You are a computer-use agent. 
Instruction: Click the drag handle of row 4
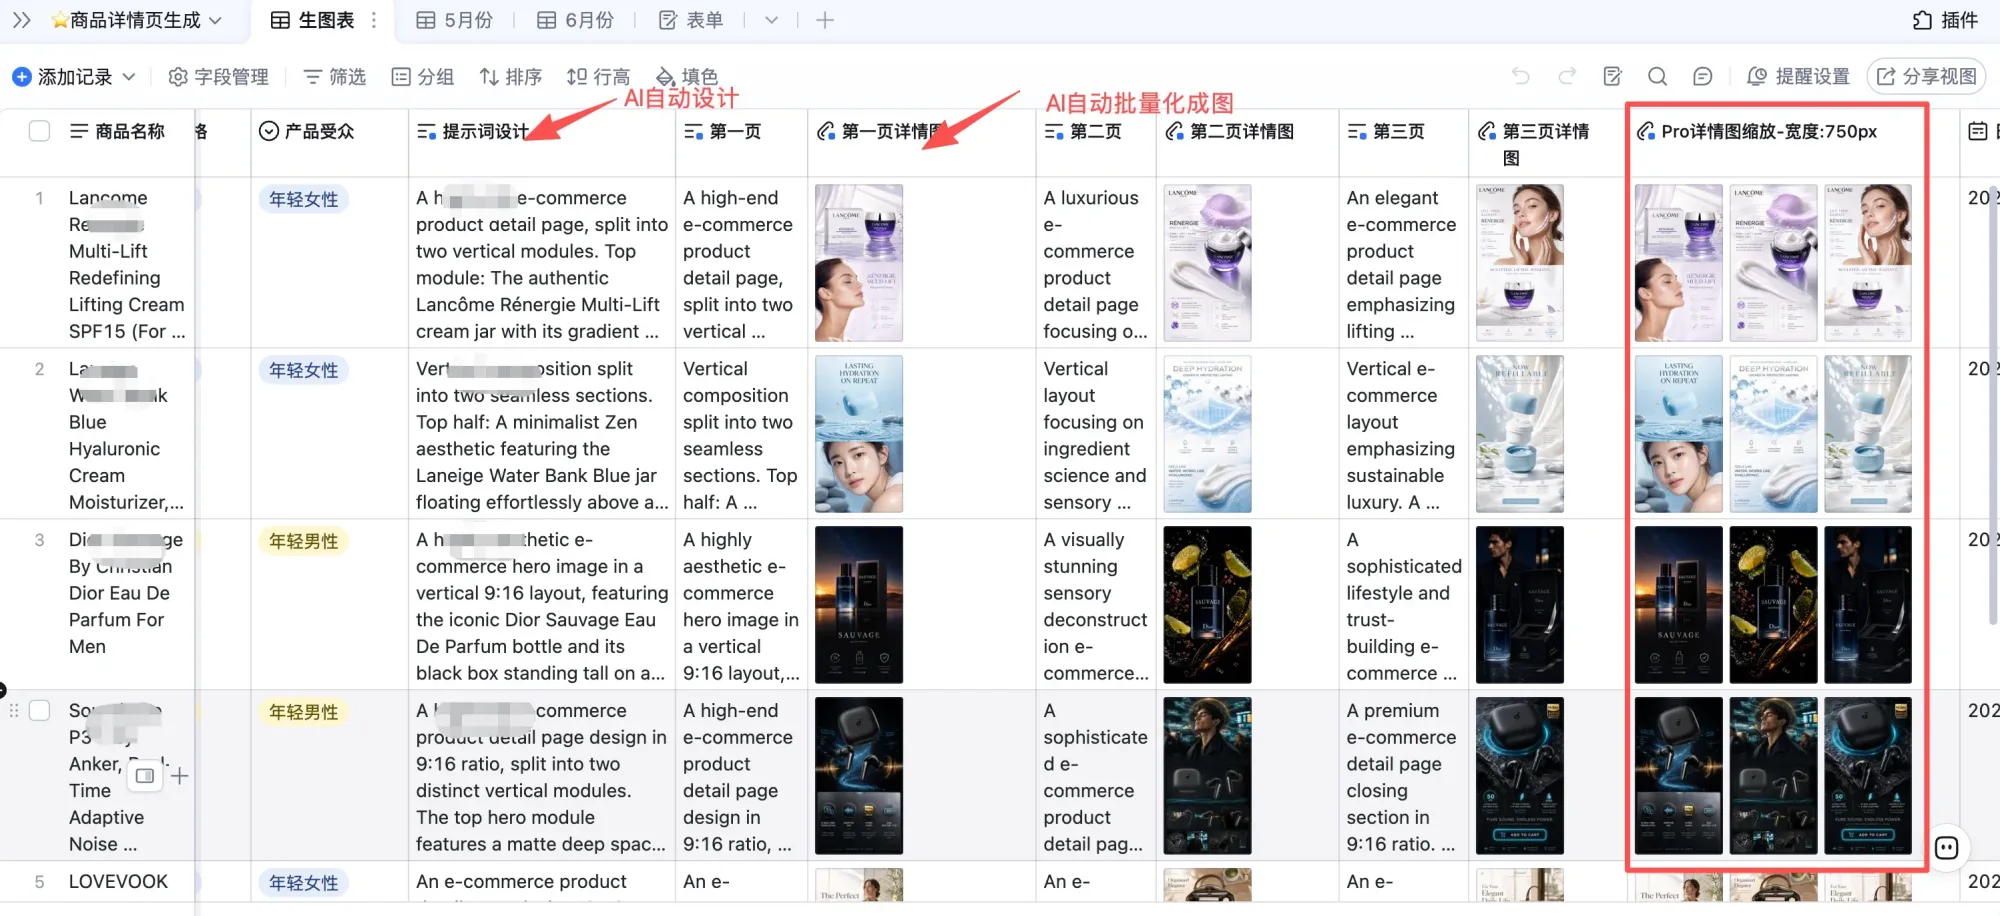click(x=14, y=710)
